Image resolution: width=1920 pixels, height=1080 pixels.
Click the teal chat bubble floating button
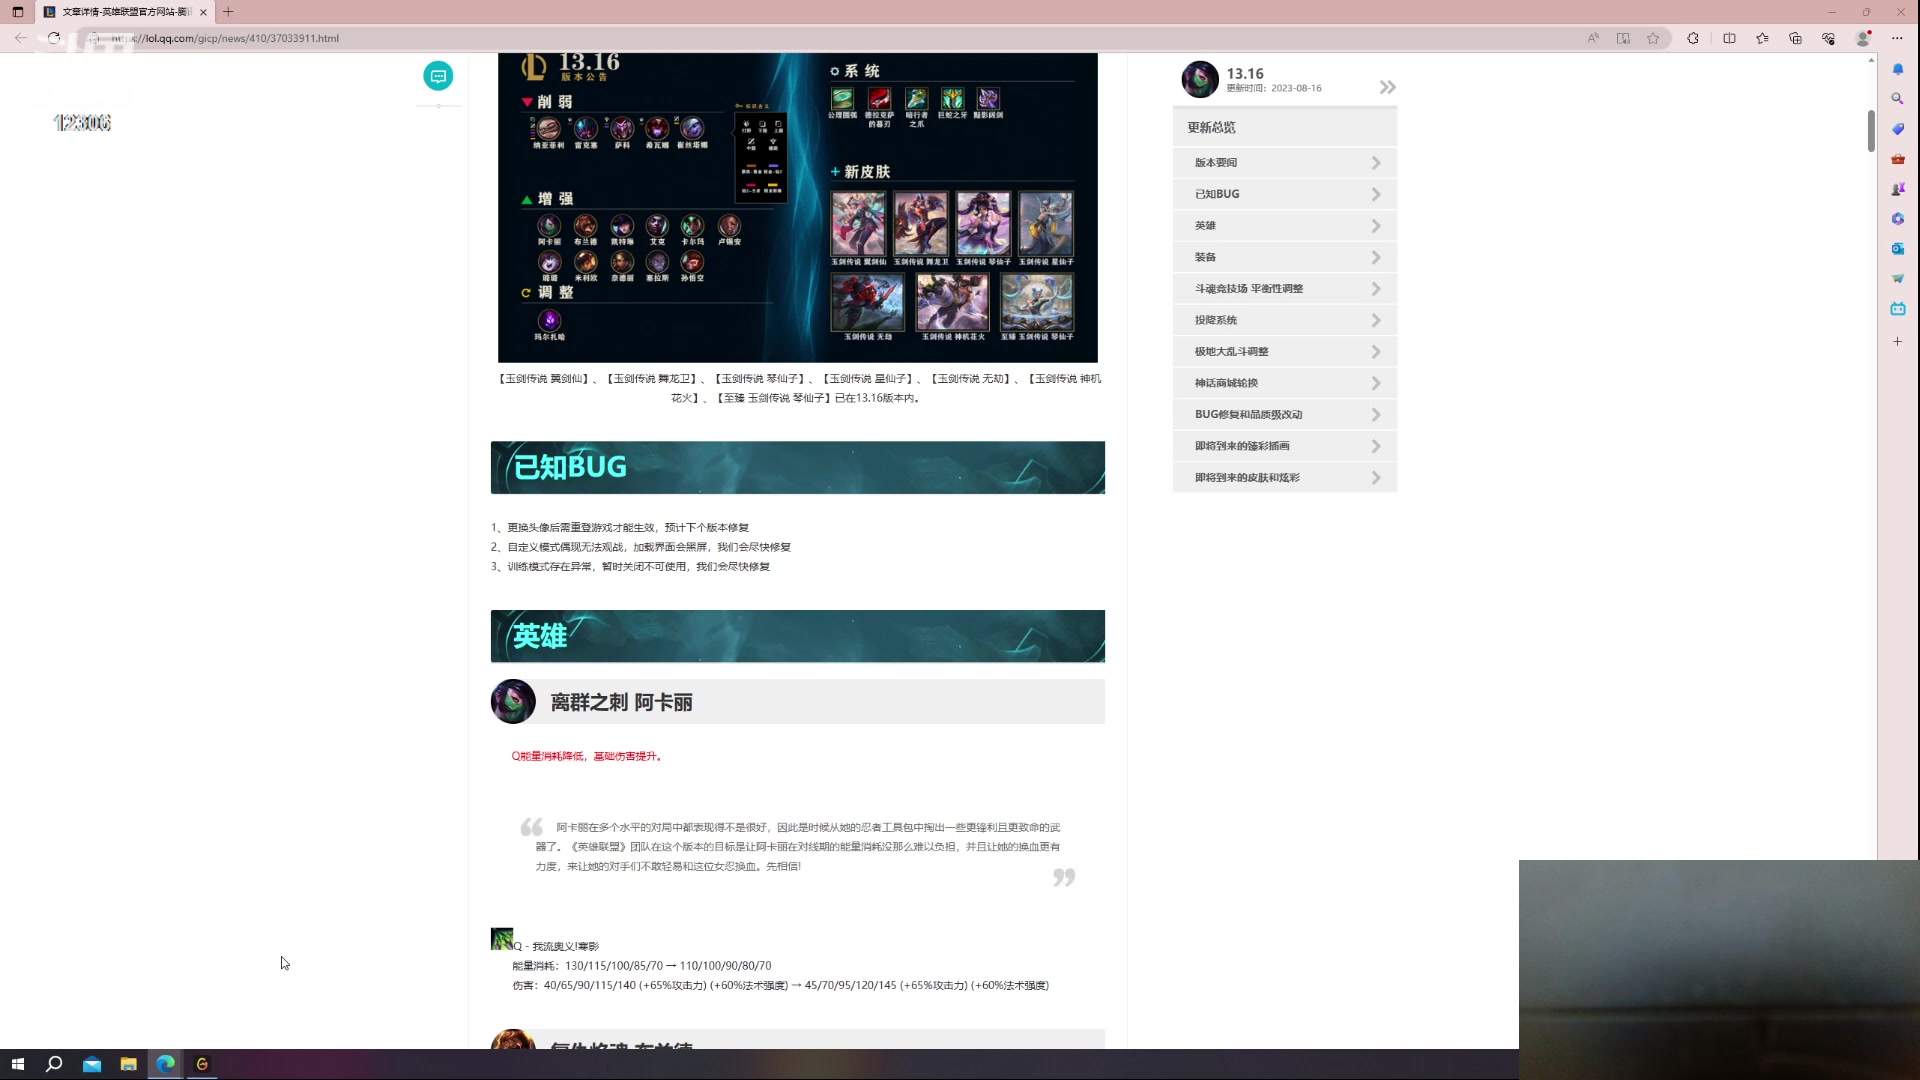click(x=438, y=76)
